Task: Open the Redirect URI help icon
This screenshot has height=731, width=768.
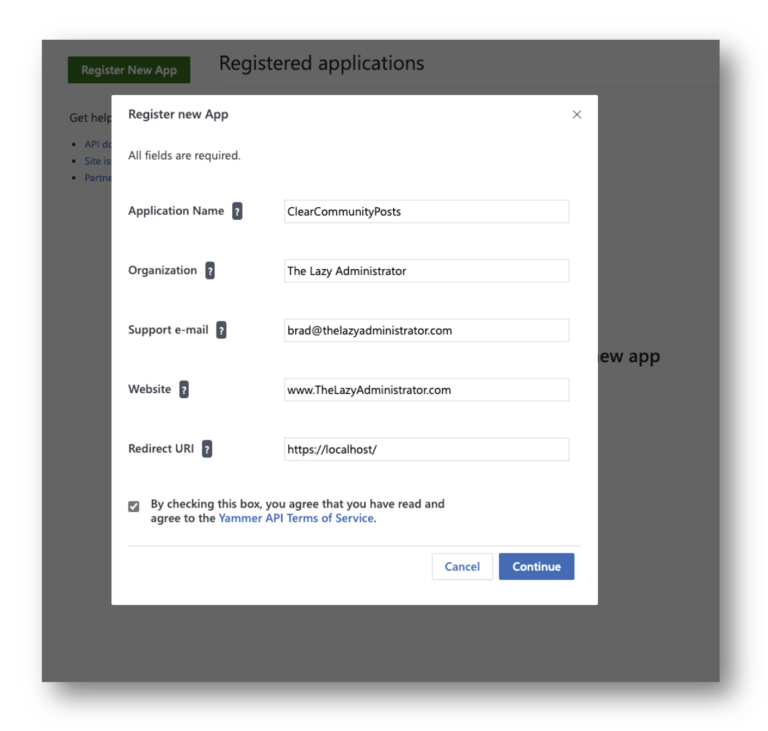Action: 207,449
